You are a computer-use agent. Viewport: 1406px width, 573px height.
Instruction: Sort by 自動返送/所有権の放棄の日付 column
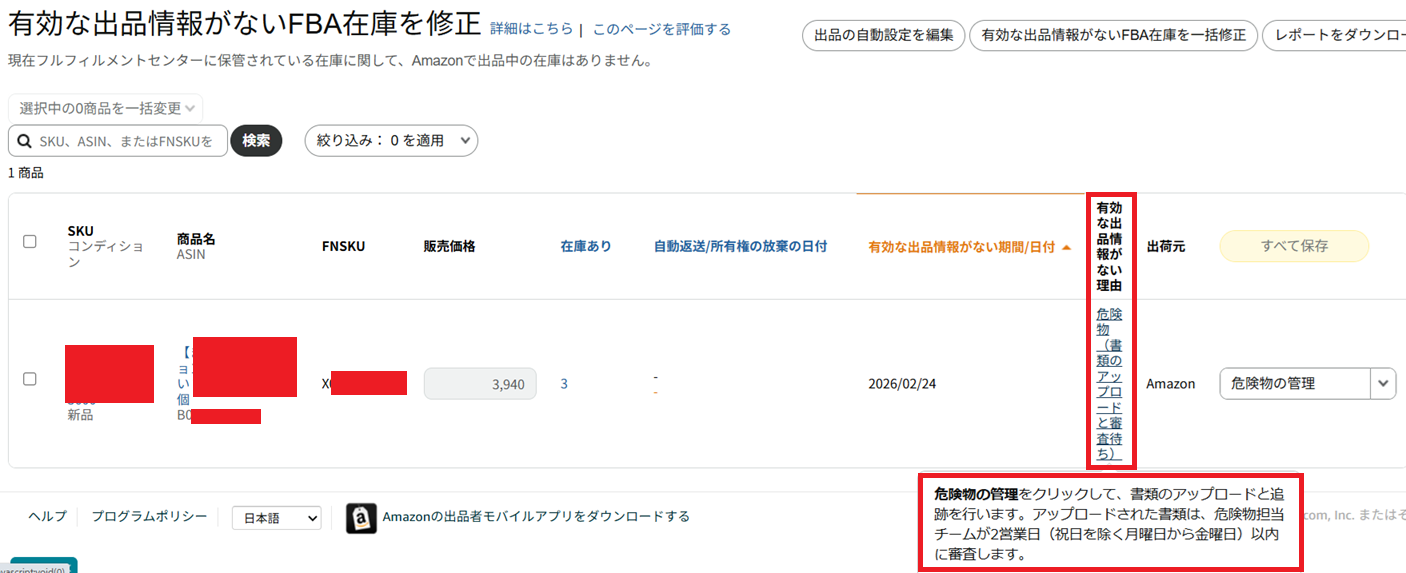click(x=740, y=246)
